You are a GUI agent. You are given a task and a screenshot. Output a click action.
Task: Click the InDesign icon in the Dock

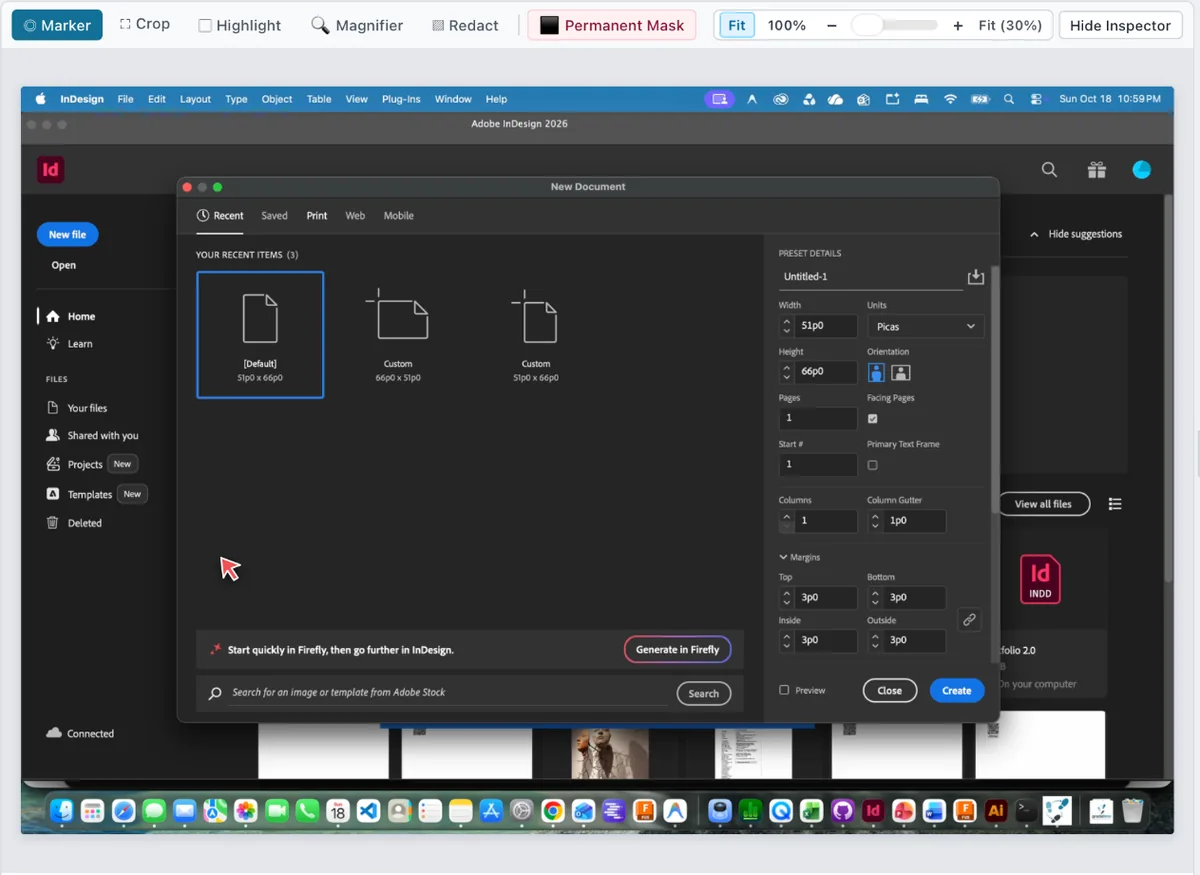click(x=873, y=810)
